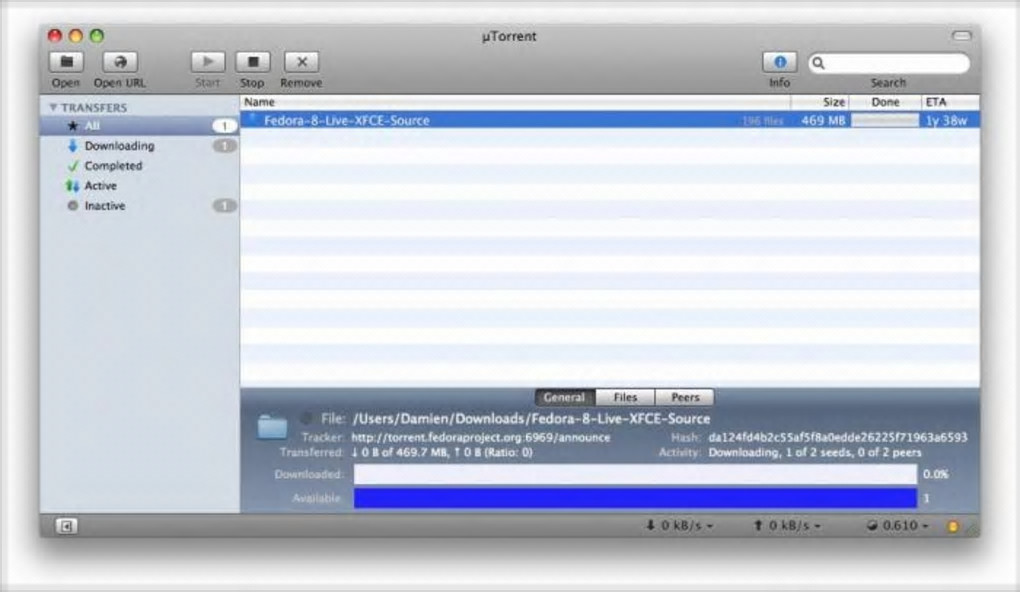This screenshot has width=1020, height=592.
Task: Switch to the Peers tab
Action: 685,397
